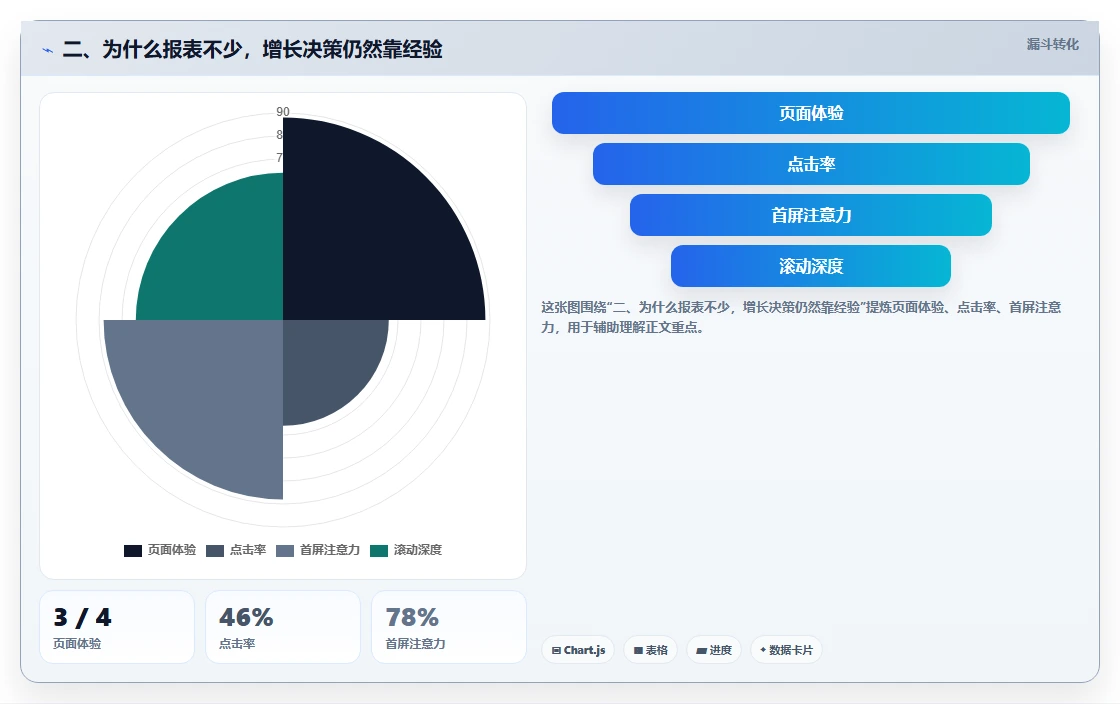Click the description paragraph starting with 这张图围绕
This screenshot has width=1120, height=704.
pos(801,317)
